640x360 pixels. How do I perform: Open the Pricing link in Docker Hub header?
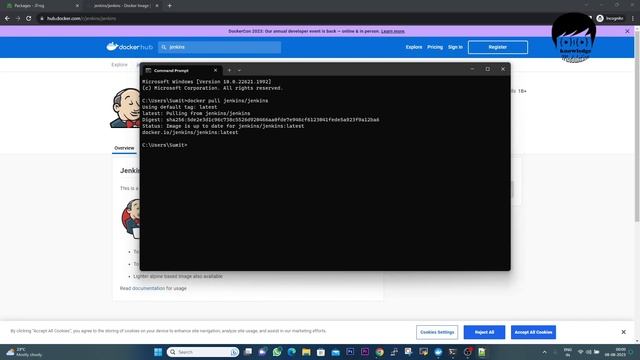click(x=435, y=47)
